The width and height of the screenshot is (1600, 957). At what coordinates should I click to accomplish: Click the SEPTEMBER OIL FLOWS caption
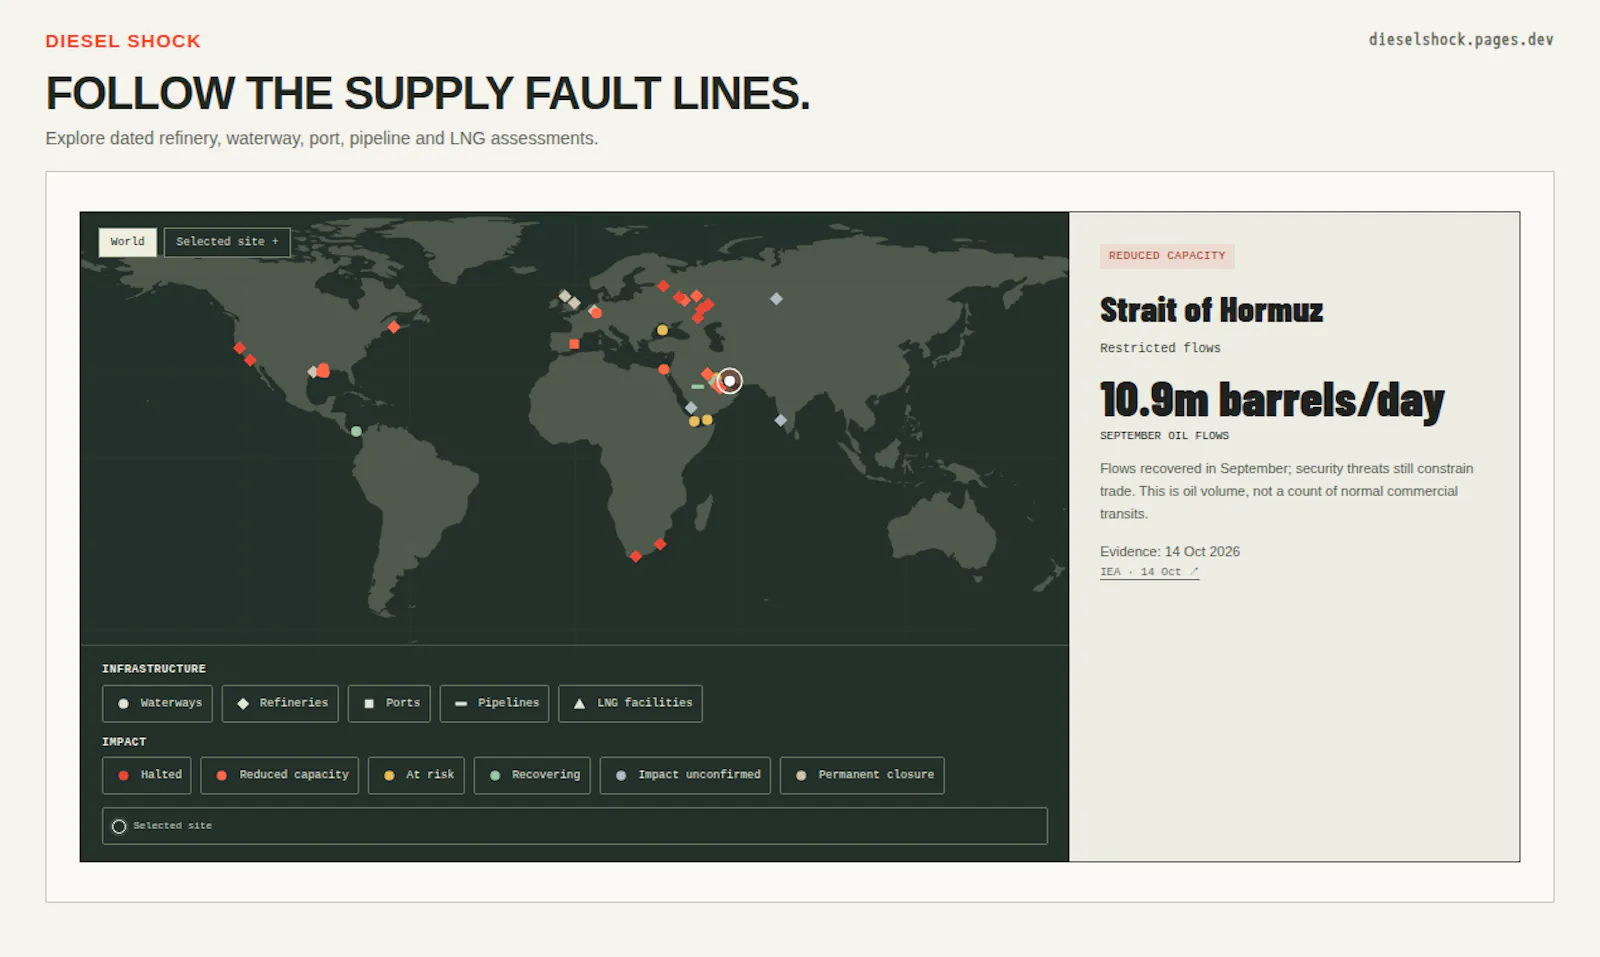(1164, 436)
